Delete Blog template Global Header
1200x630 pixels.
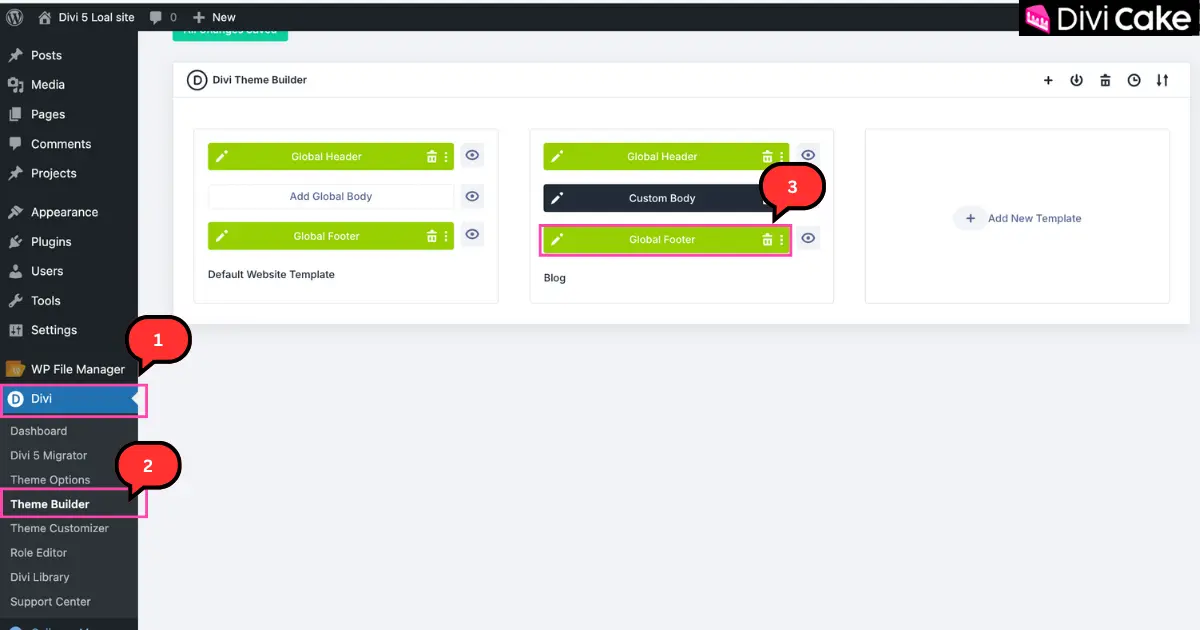coord(768,156)
